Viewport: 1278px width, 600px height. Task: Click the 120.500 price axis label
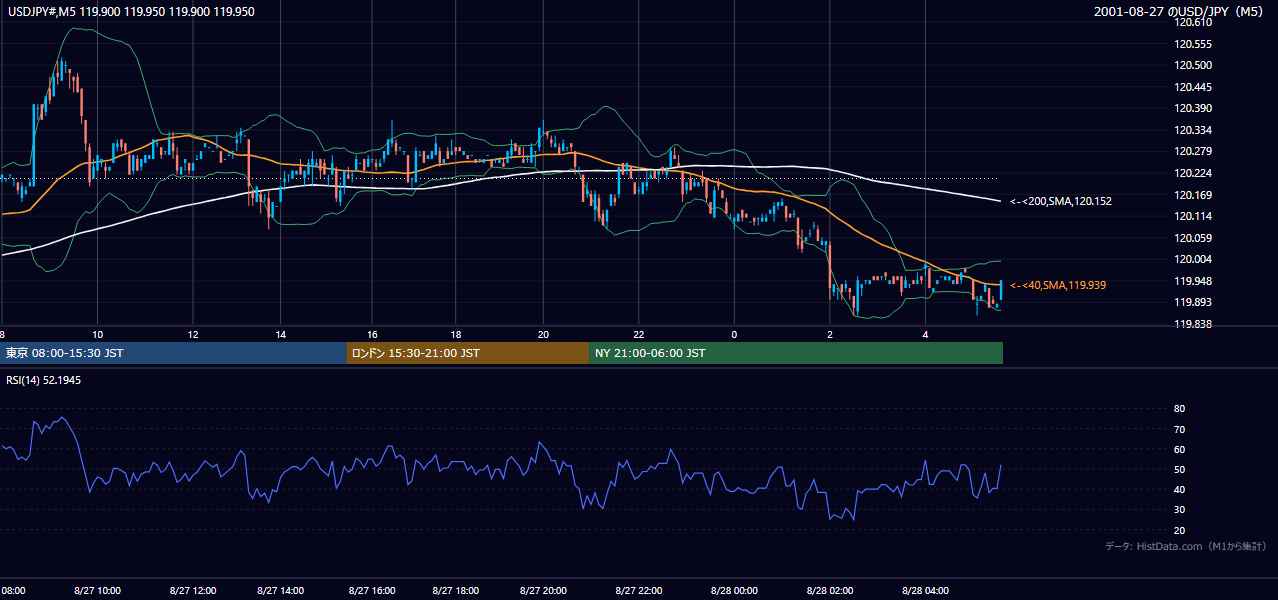click(1193, 65)
